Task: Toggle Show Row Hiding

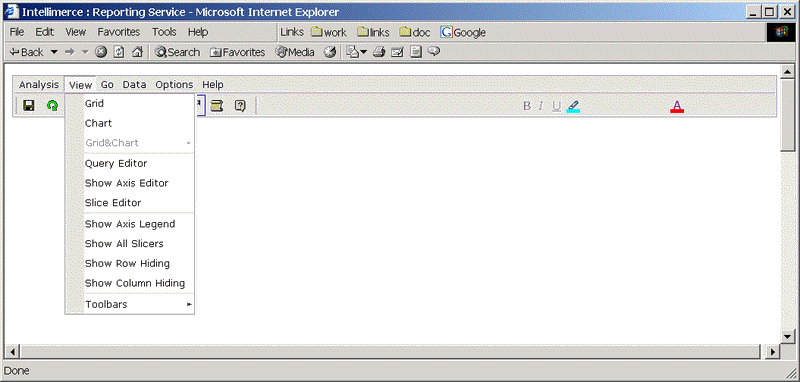Action: pyautogui.click(x=130, y=264)
